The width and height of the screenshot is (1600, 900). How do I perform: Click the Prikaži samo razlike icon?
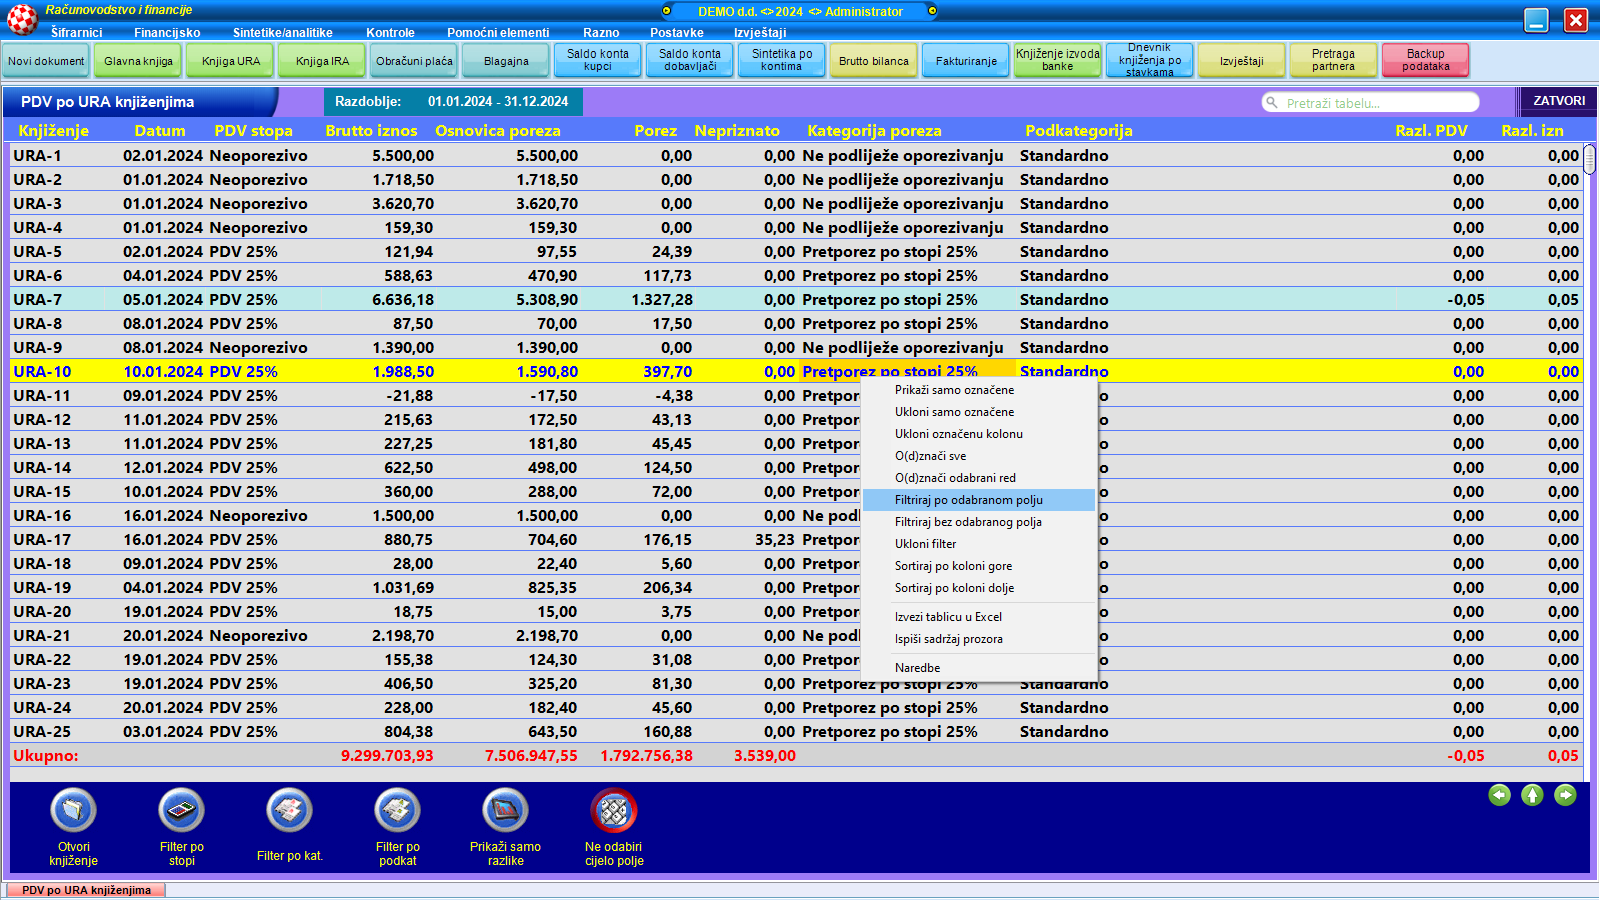pyautogui.click(x=505, y=811)
